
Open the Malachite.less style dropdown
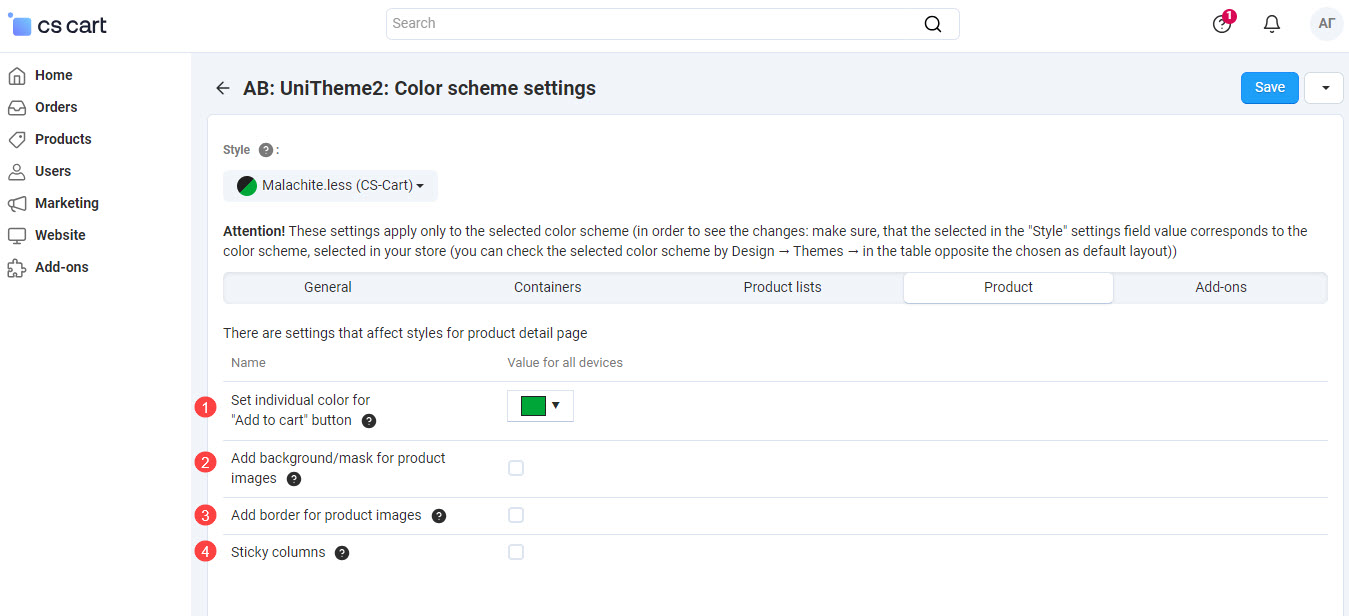click(x=330, y=185)
